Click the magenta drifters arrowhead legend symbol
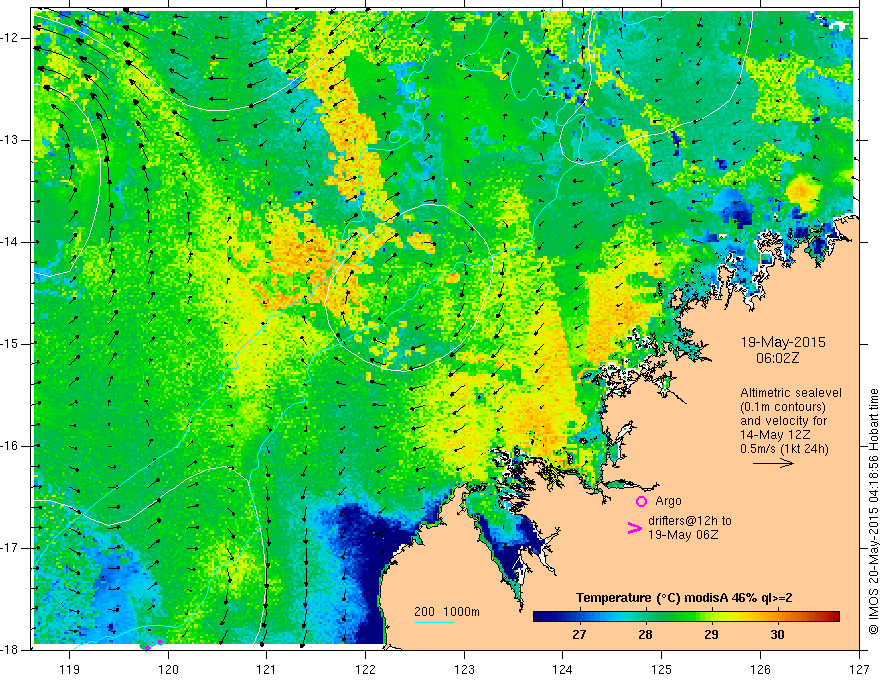This screenshot has height=680, width=880. (x=635, y=528)
